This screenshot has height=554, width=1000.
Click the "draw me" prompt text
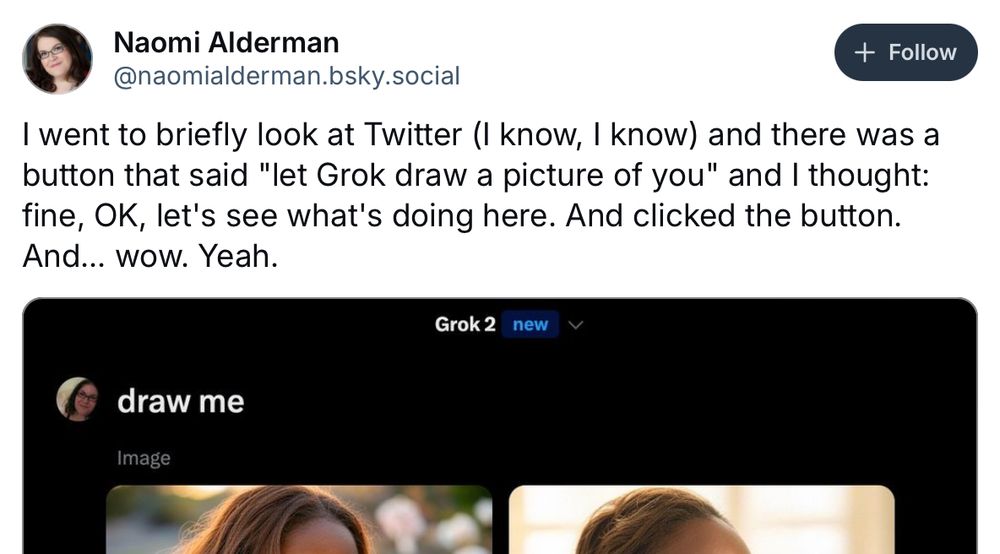(180, 402)
